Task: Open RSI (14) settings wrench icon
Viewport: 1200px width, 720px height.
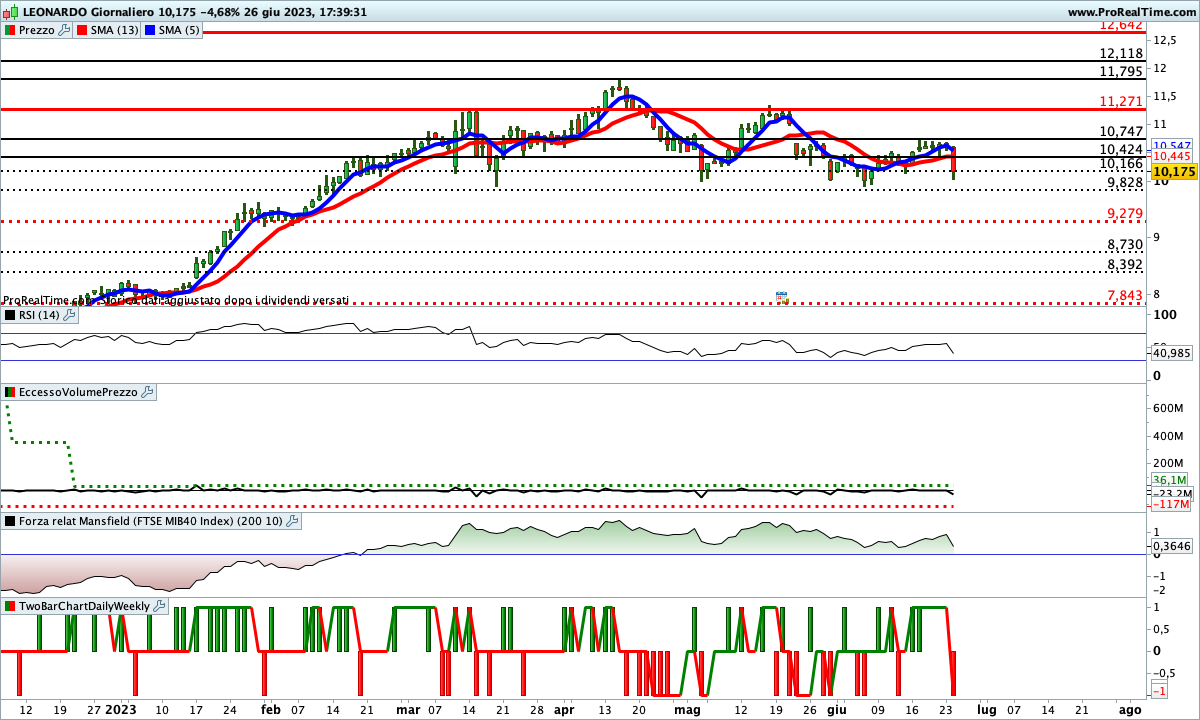Action: (x=69, y=315)
